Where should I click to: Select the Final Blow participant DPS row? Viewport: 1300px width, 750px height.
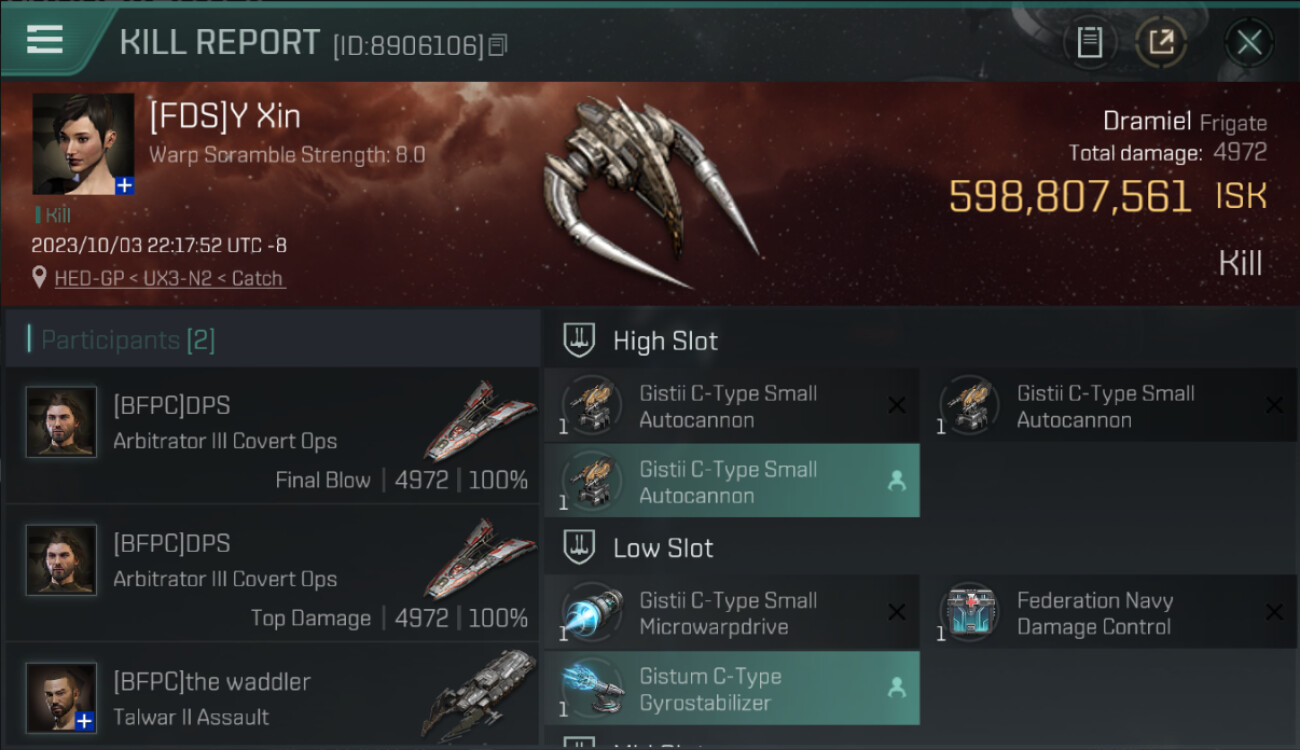click(272, 435)
